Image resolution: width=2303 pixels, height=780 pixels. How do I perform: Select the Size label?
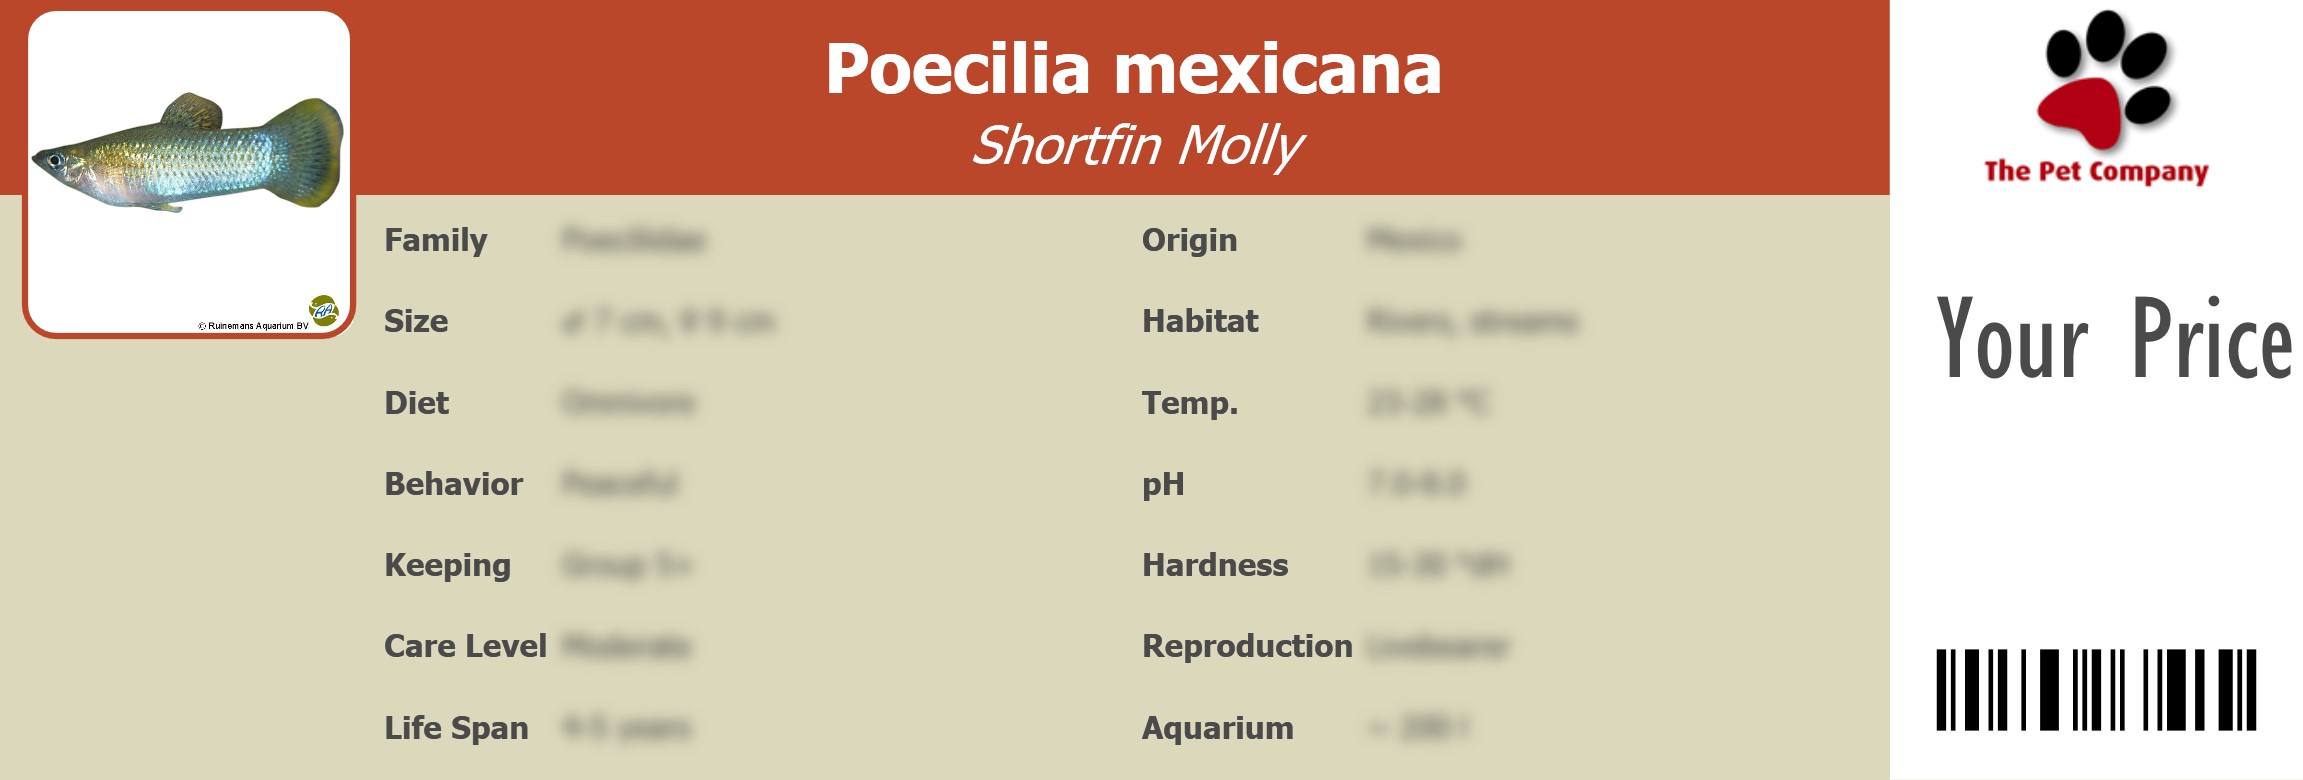(416, 321)
